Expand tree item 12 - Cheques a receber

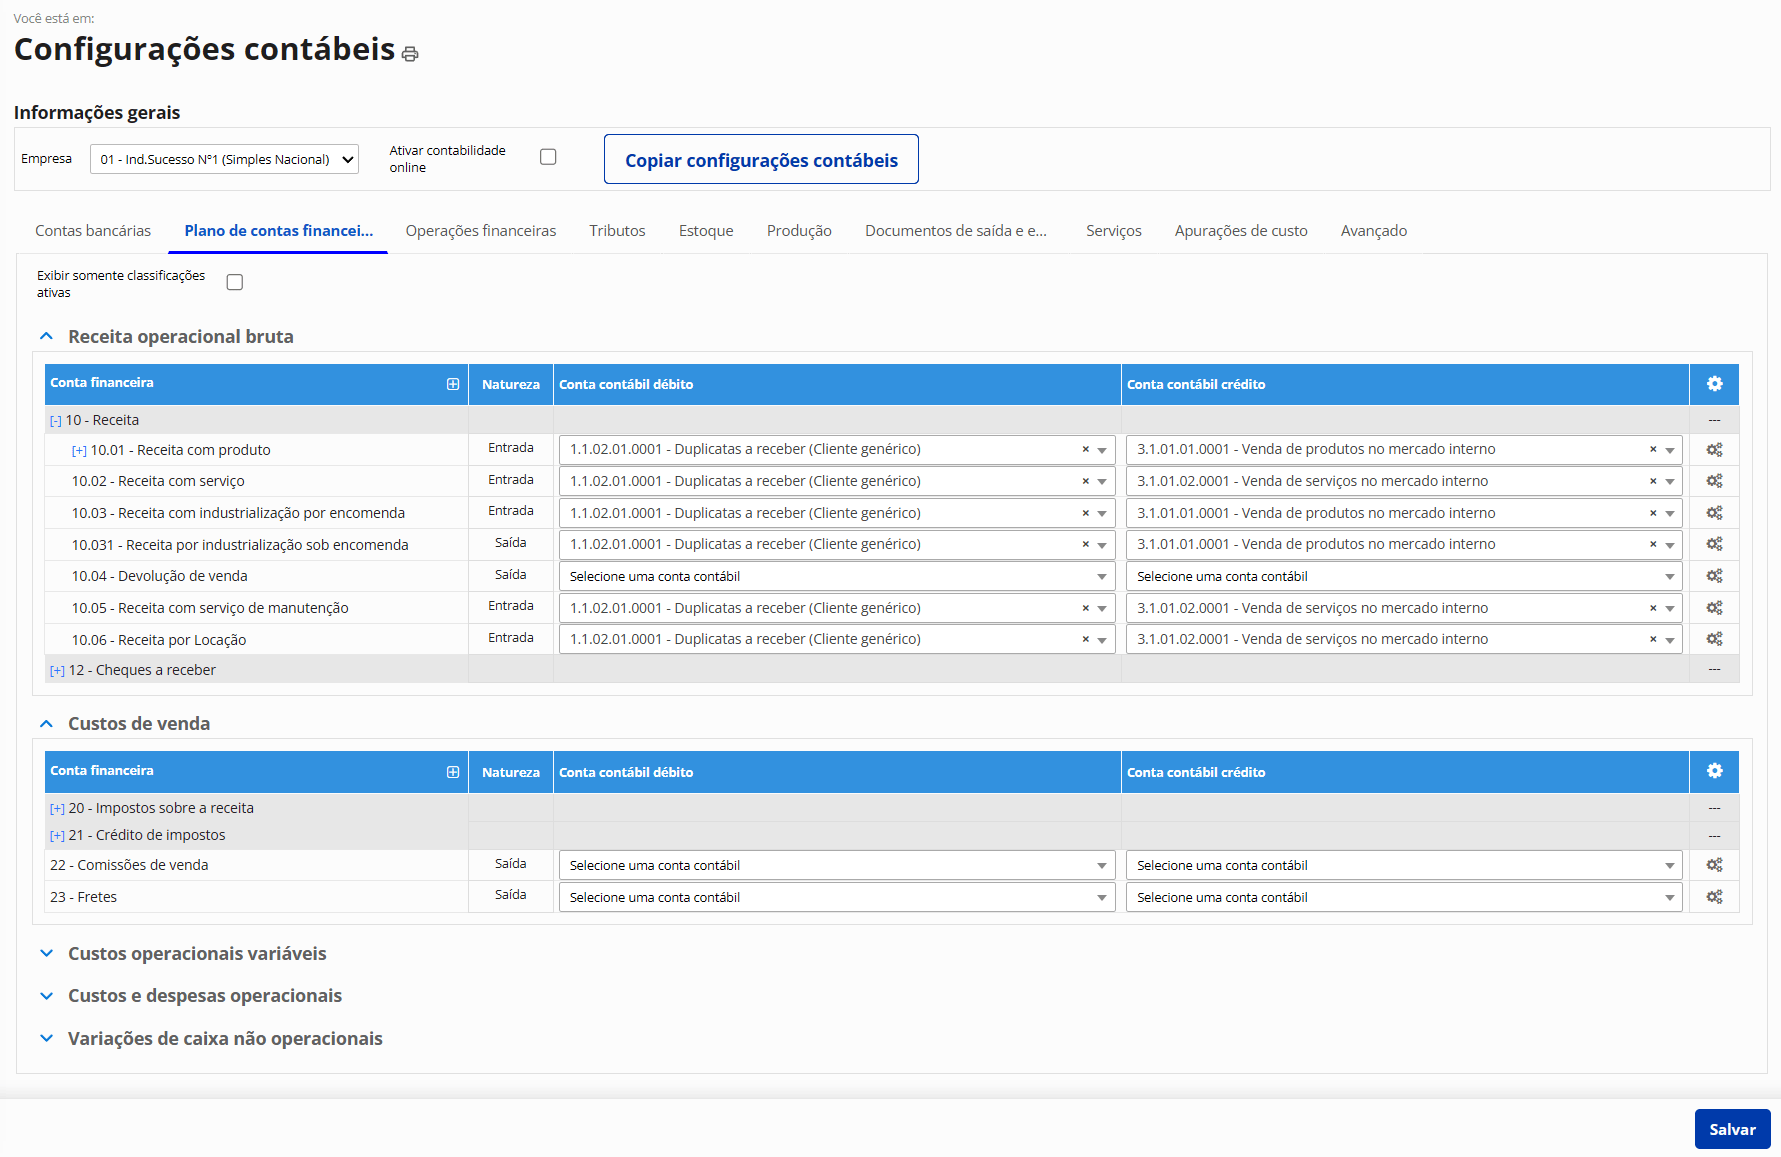57,671
